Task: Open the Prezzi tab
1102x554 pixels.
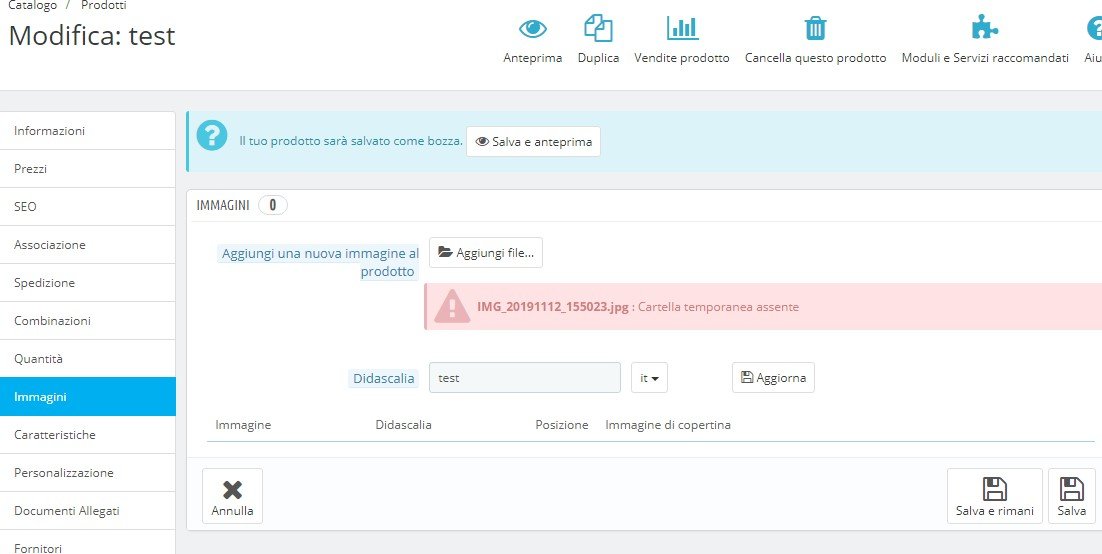Action: click(x=87, y=169)
